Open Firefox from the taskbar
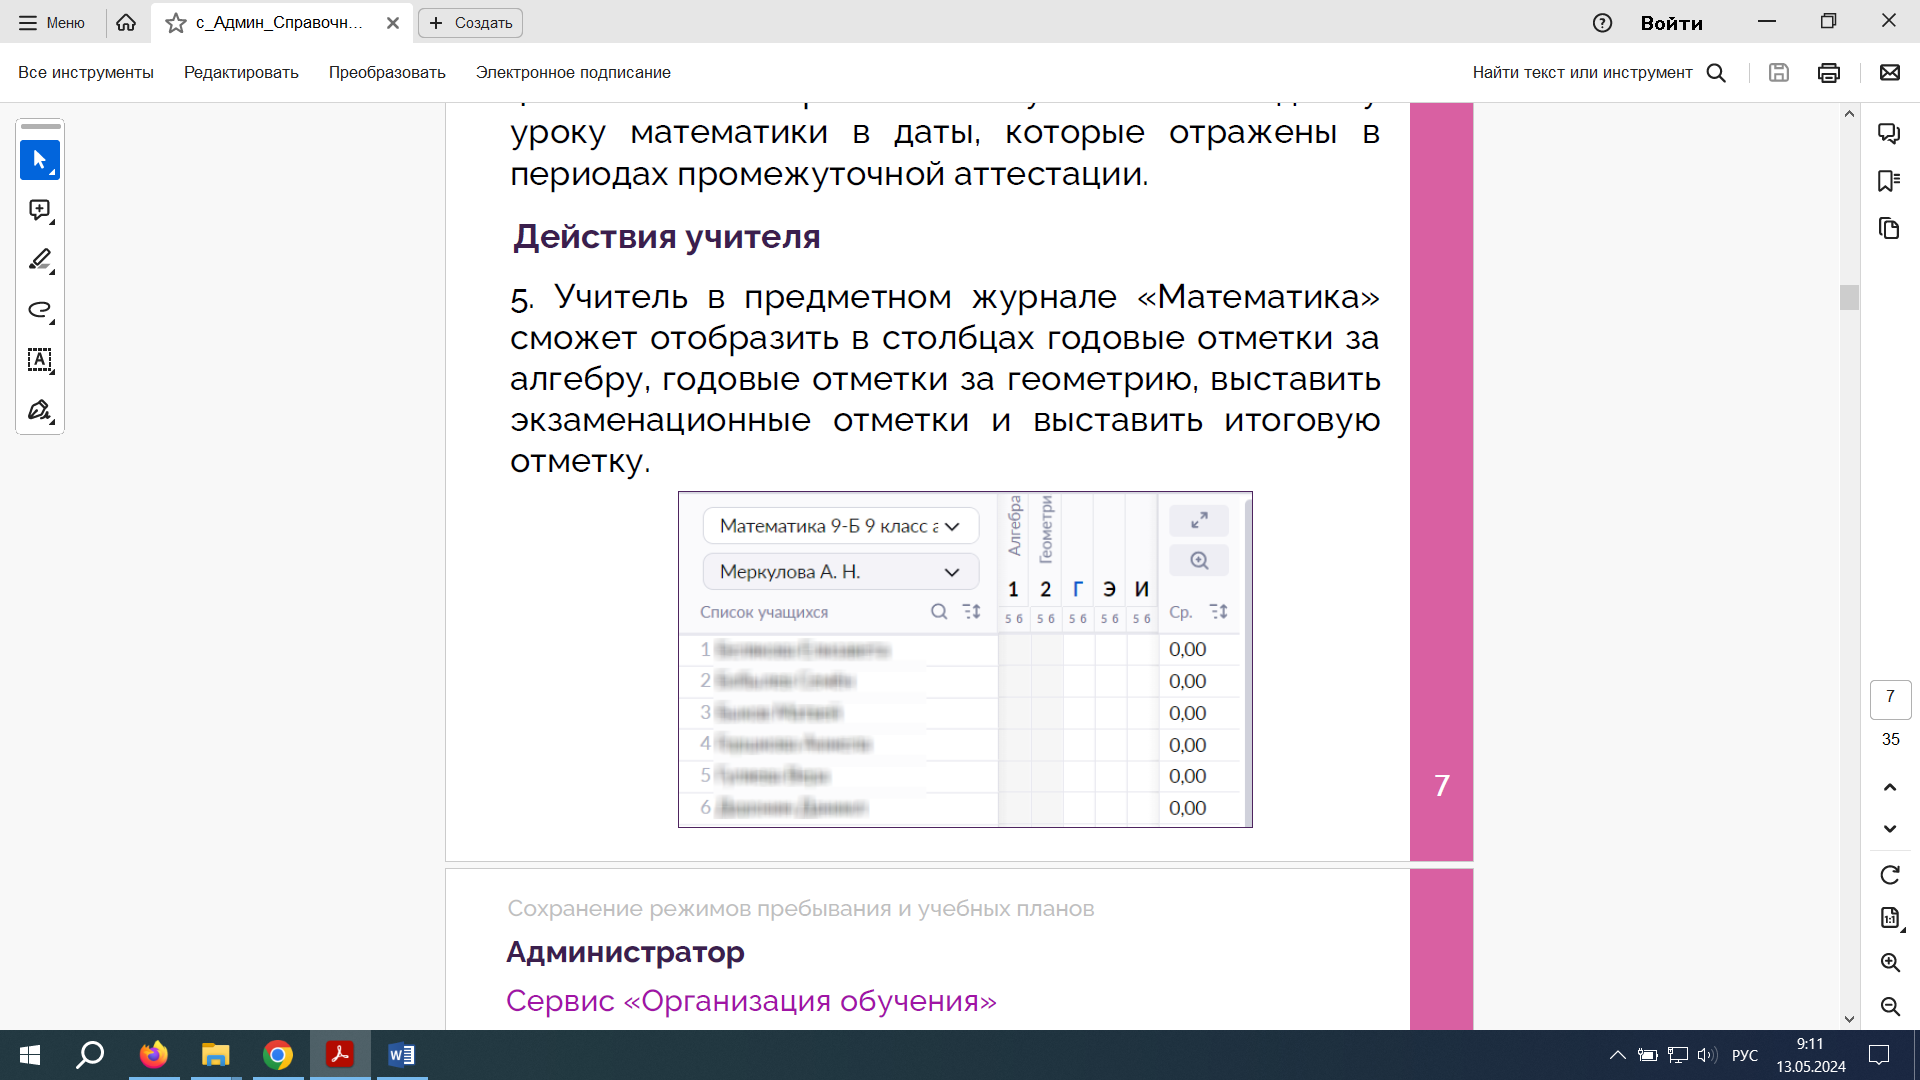The image size is (1920, 1080). (153, 1055)
